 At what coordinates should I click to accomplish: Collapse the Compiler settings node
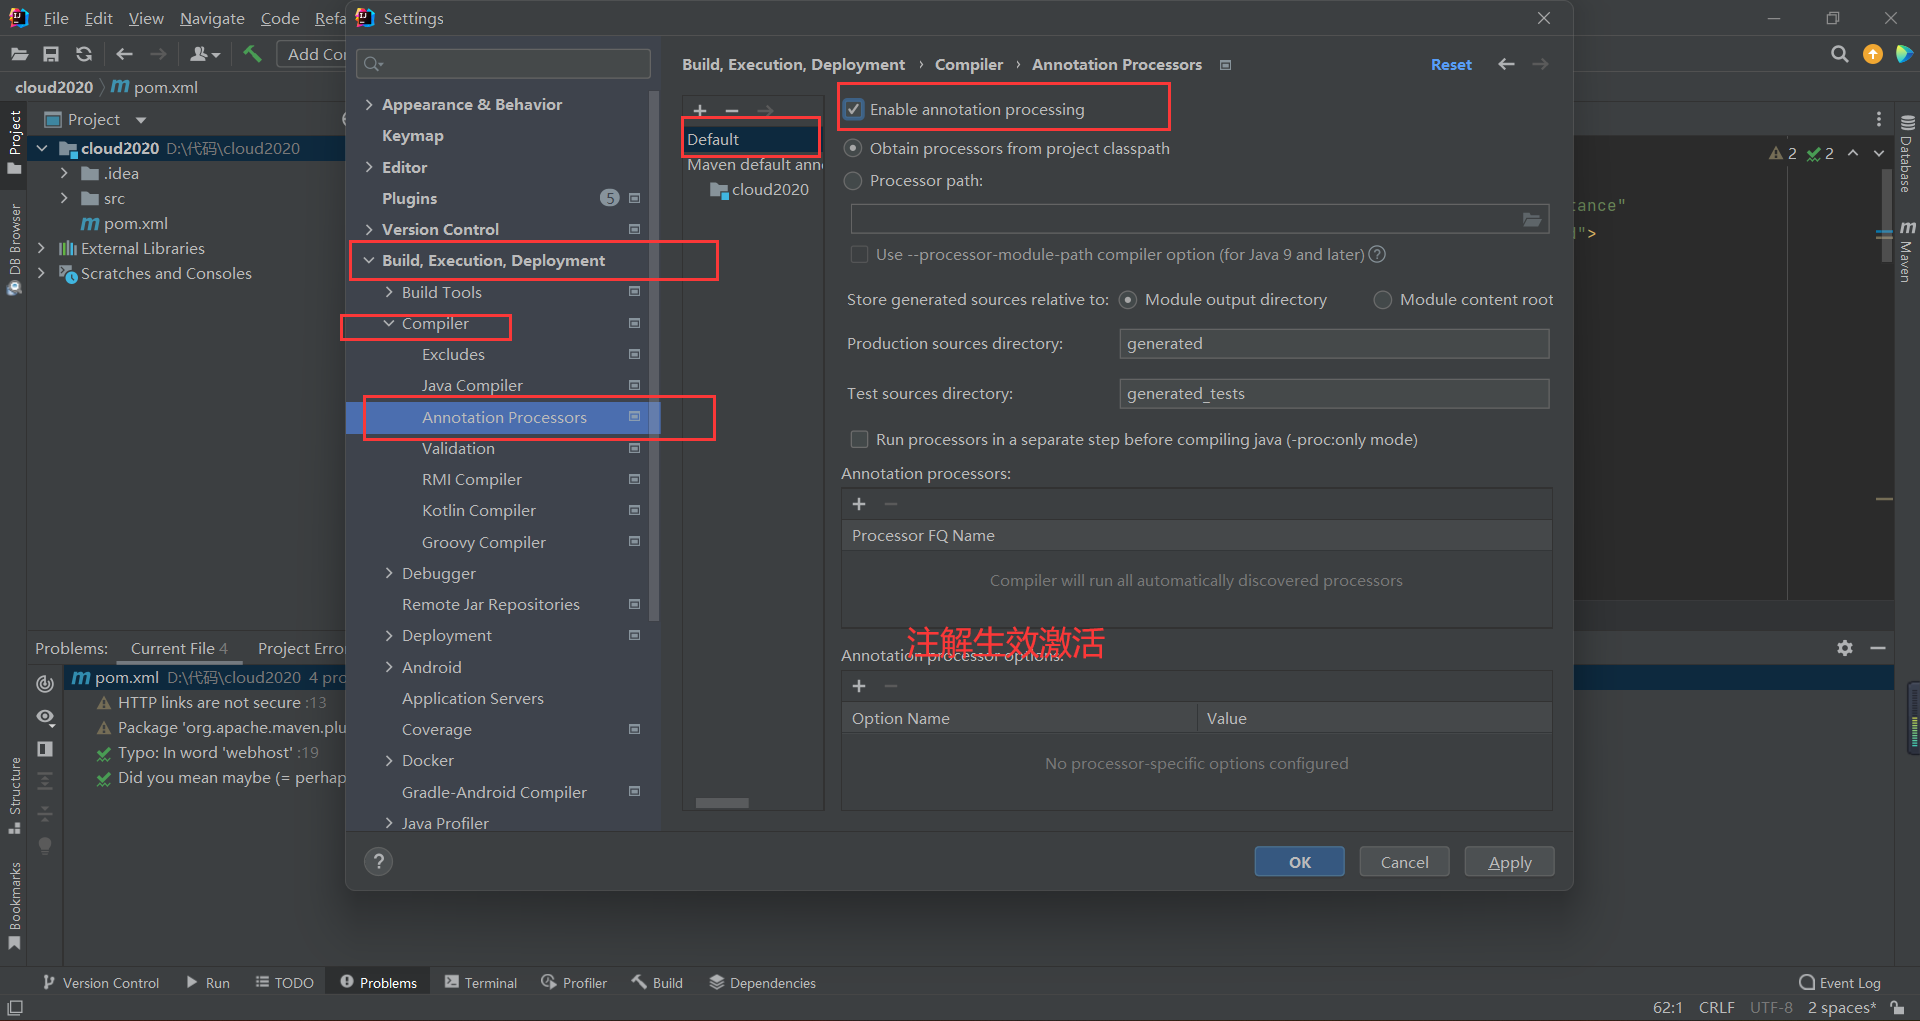click(x=389, y=324)
